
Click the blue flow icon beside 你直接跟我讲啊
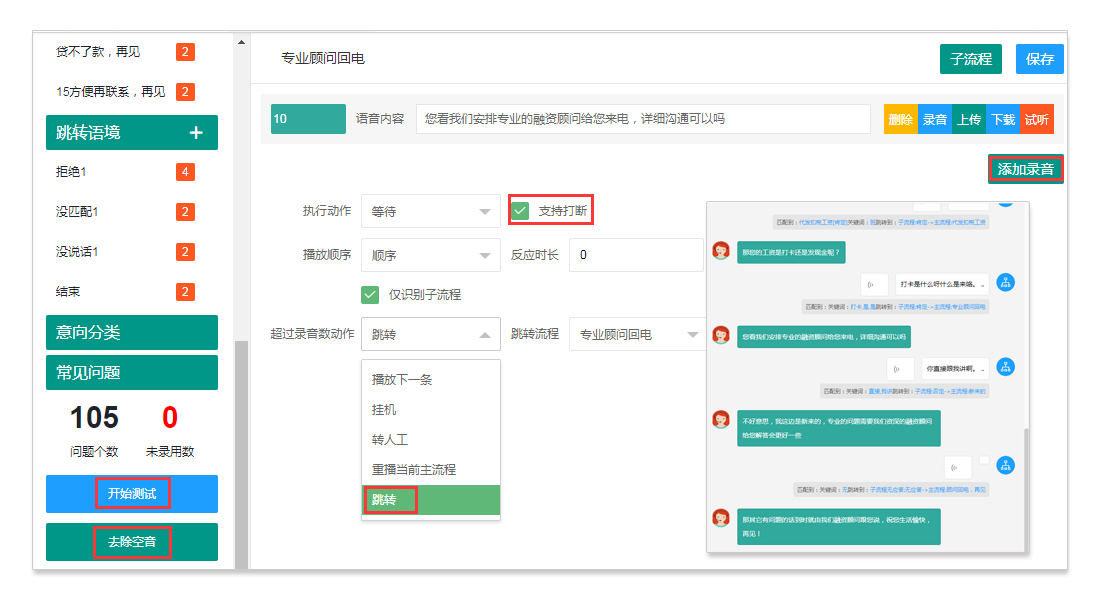[1006, 368]
